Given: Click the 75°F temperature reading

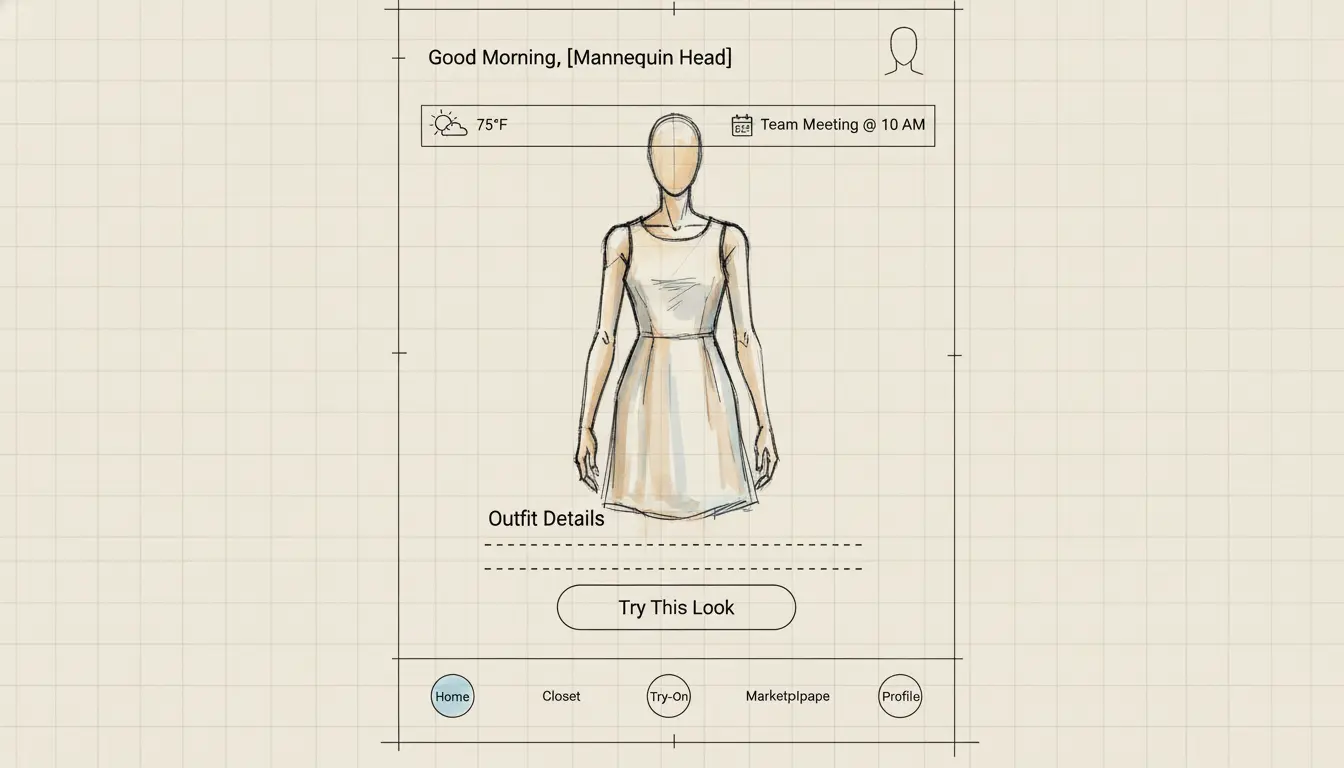Looking at the screenshot, I should 491,125.
